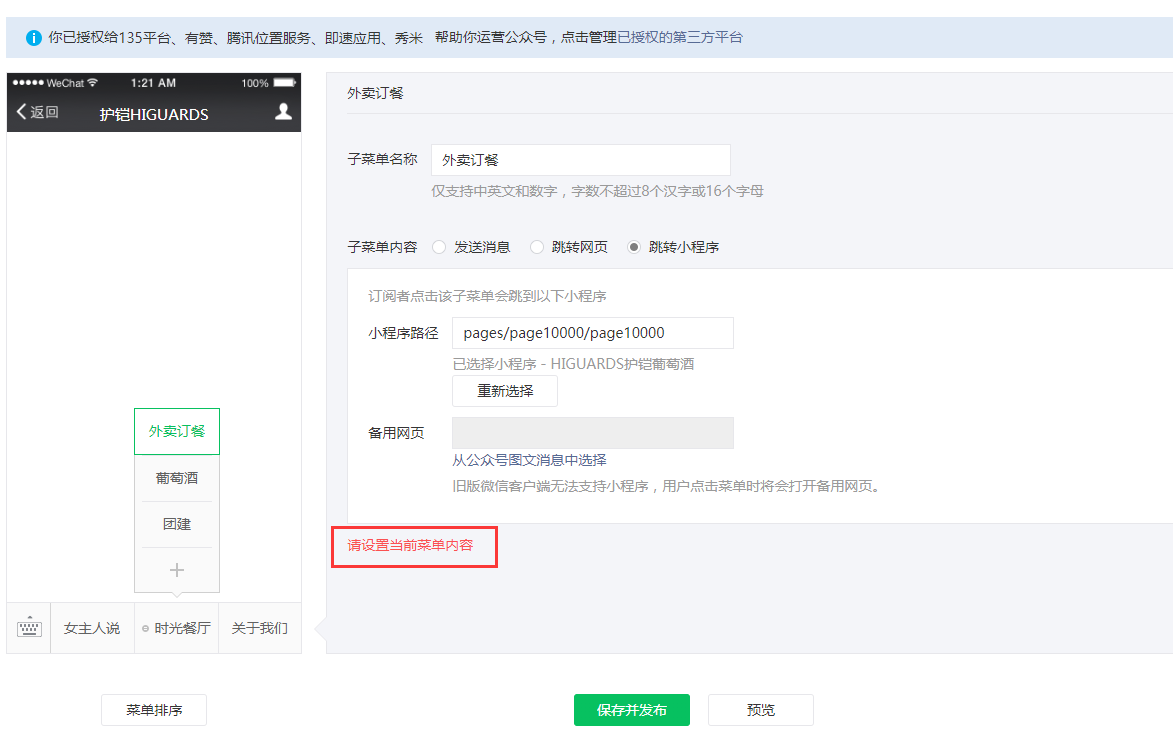Click the blue info icon in notice bar
Screen dimensions: 1173x739
34,37
